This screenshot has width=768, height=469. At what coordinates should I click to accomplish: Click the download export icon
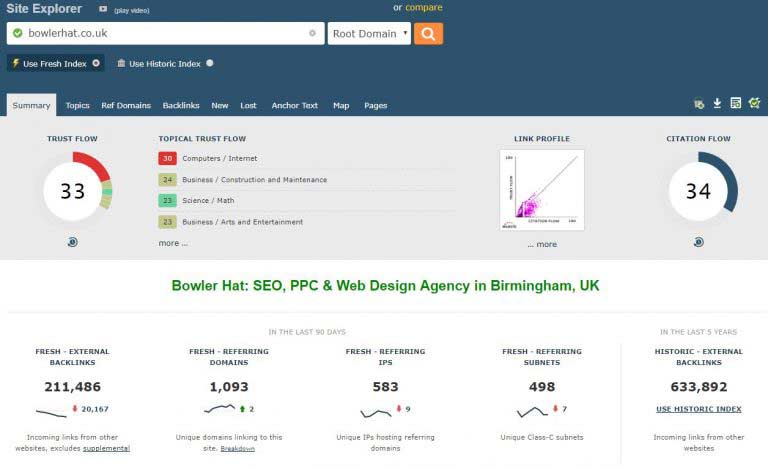click(x=717, y=103)
